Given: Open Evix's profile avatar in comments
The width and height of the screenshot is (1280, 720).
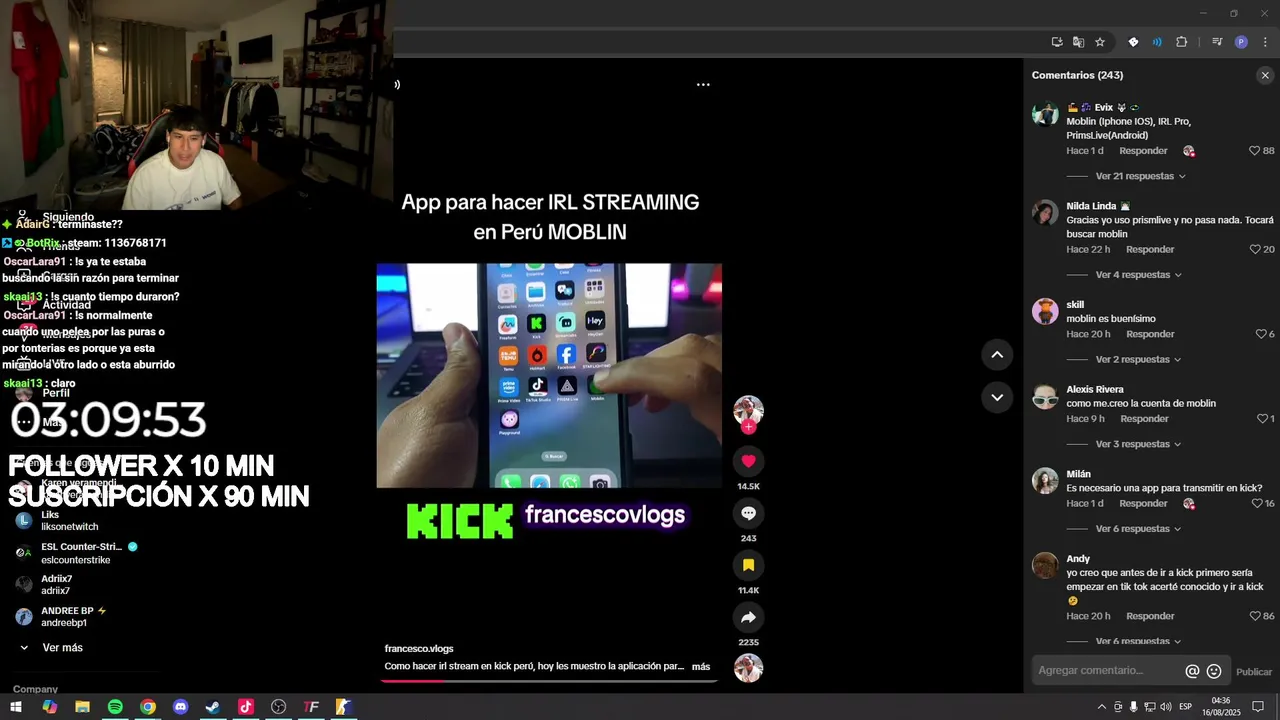Looking at the screenshot, I should pyautogui.click(x=1045, y=113).
